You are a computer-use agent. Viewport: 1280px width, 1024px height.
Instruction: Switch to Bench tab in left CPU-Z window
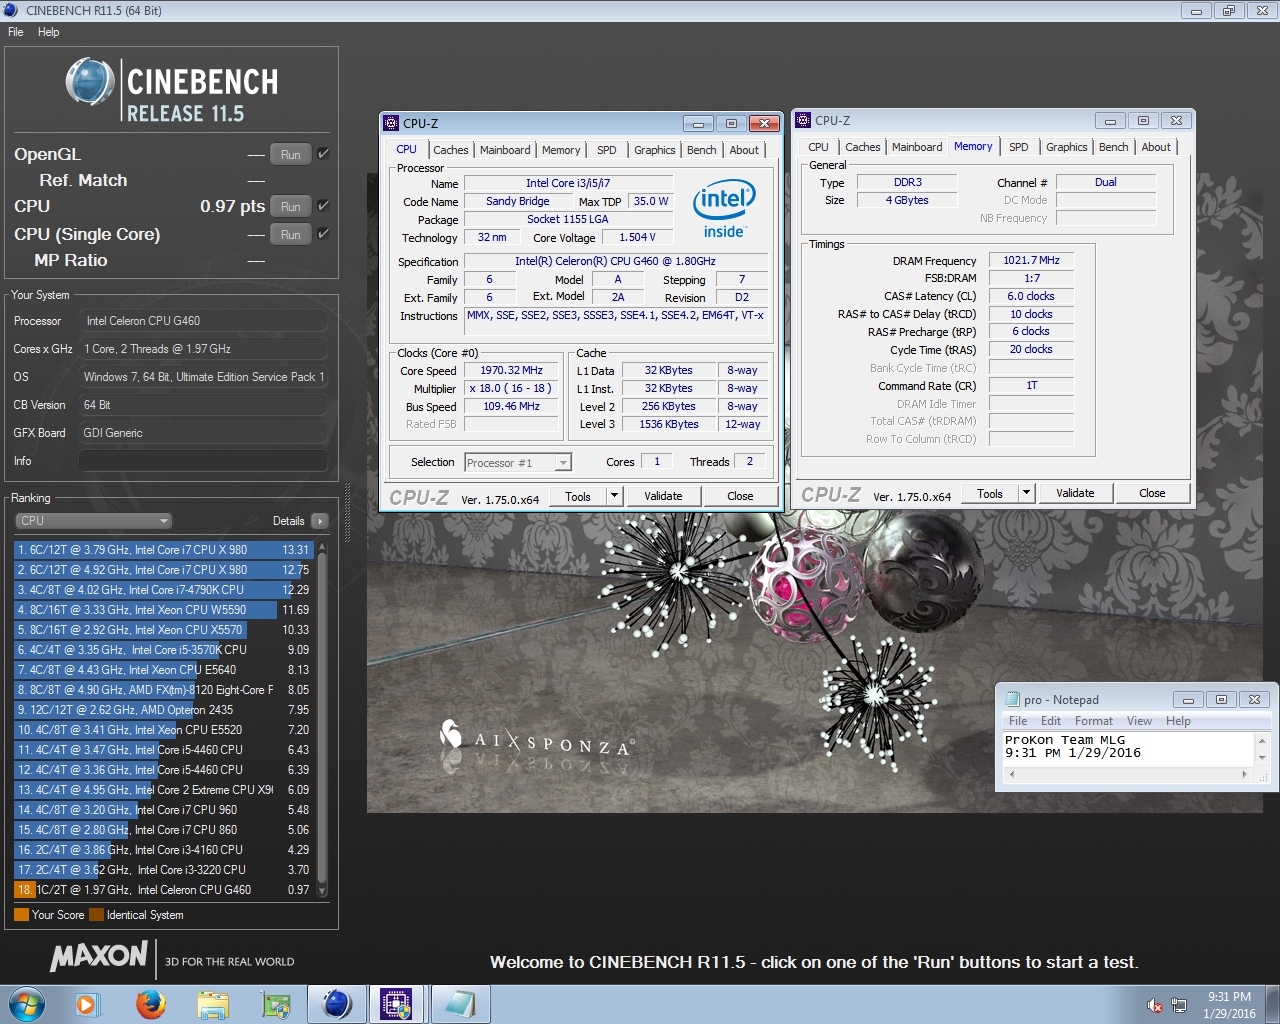pyautogui.click(x=701, y=150)
